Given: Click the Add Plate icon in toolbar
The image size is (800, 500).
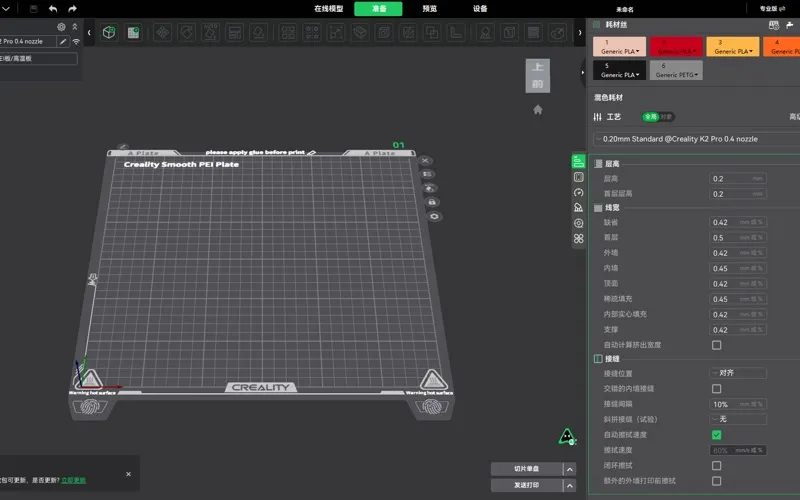Looking at the screenshot, I should point(133,33).
